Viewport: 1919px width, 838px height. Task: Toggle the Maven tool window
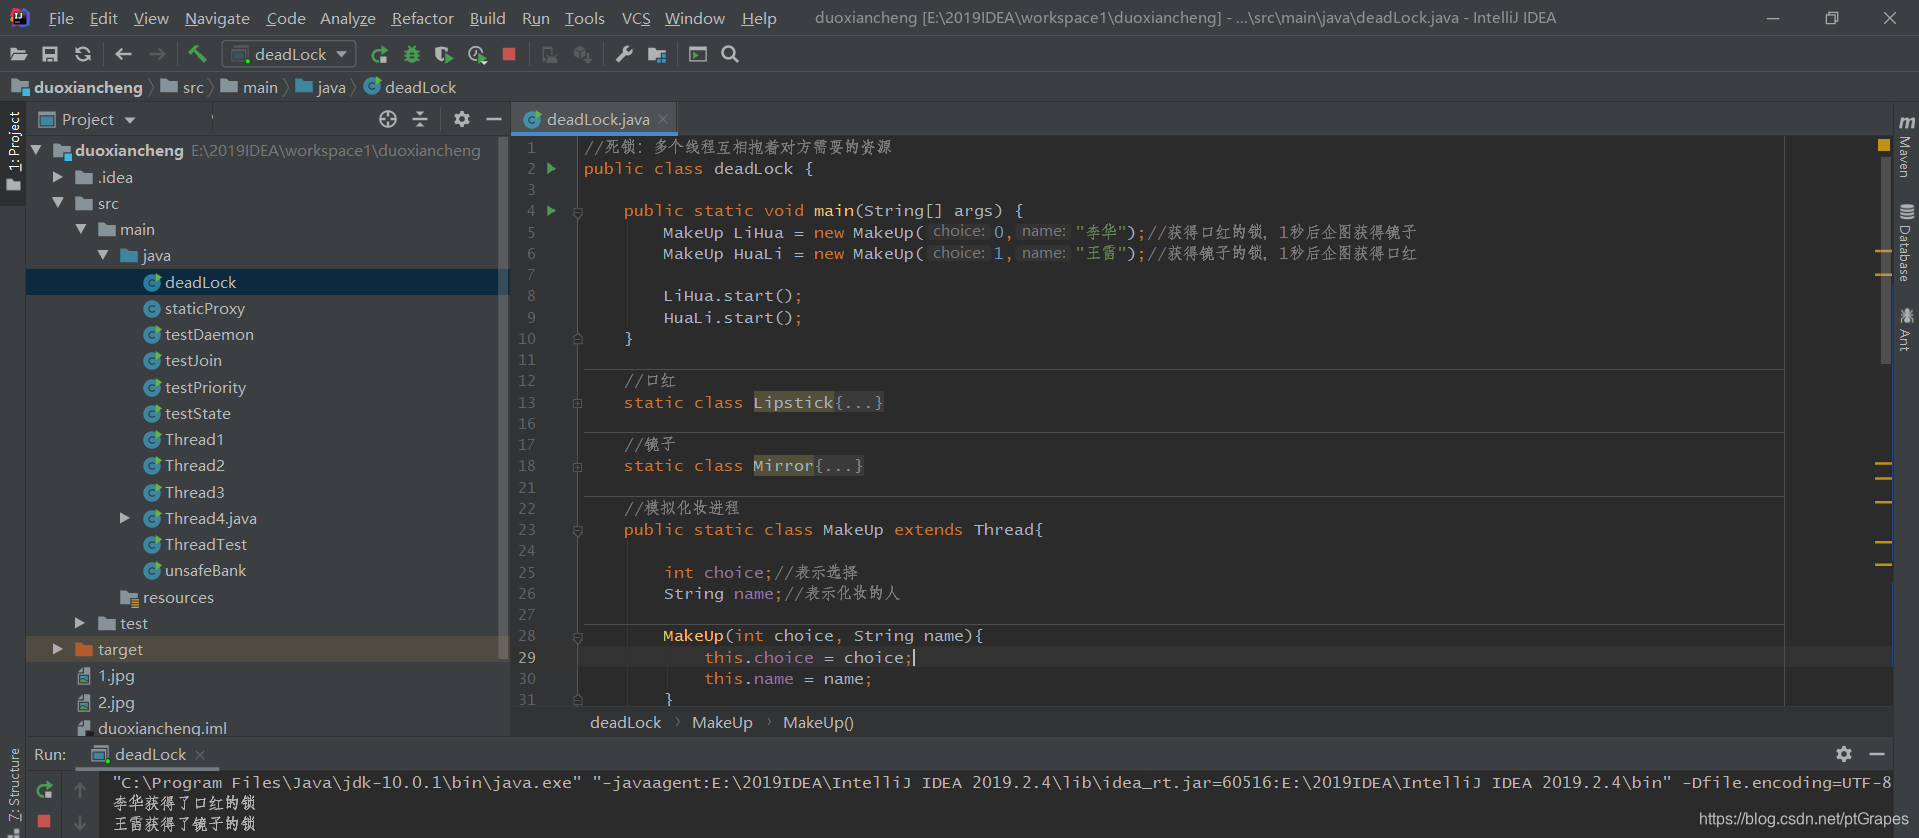coord(1906,145)
